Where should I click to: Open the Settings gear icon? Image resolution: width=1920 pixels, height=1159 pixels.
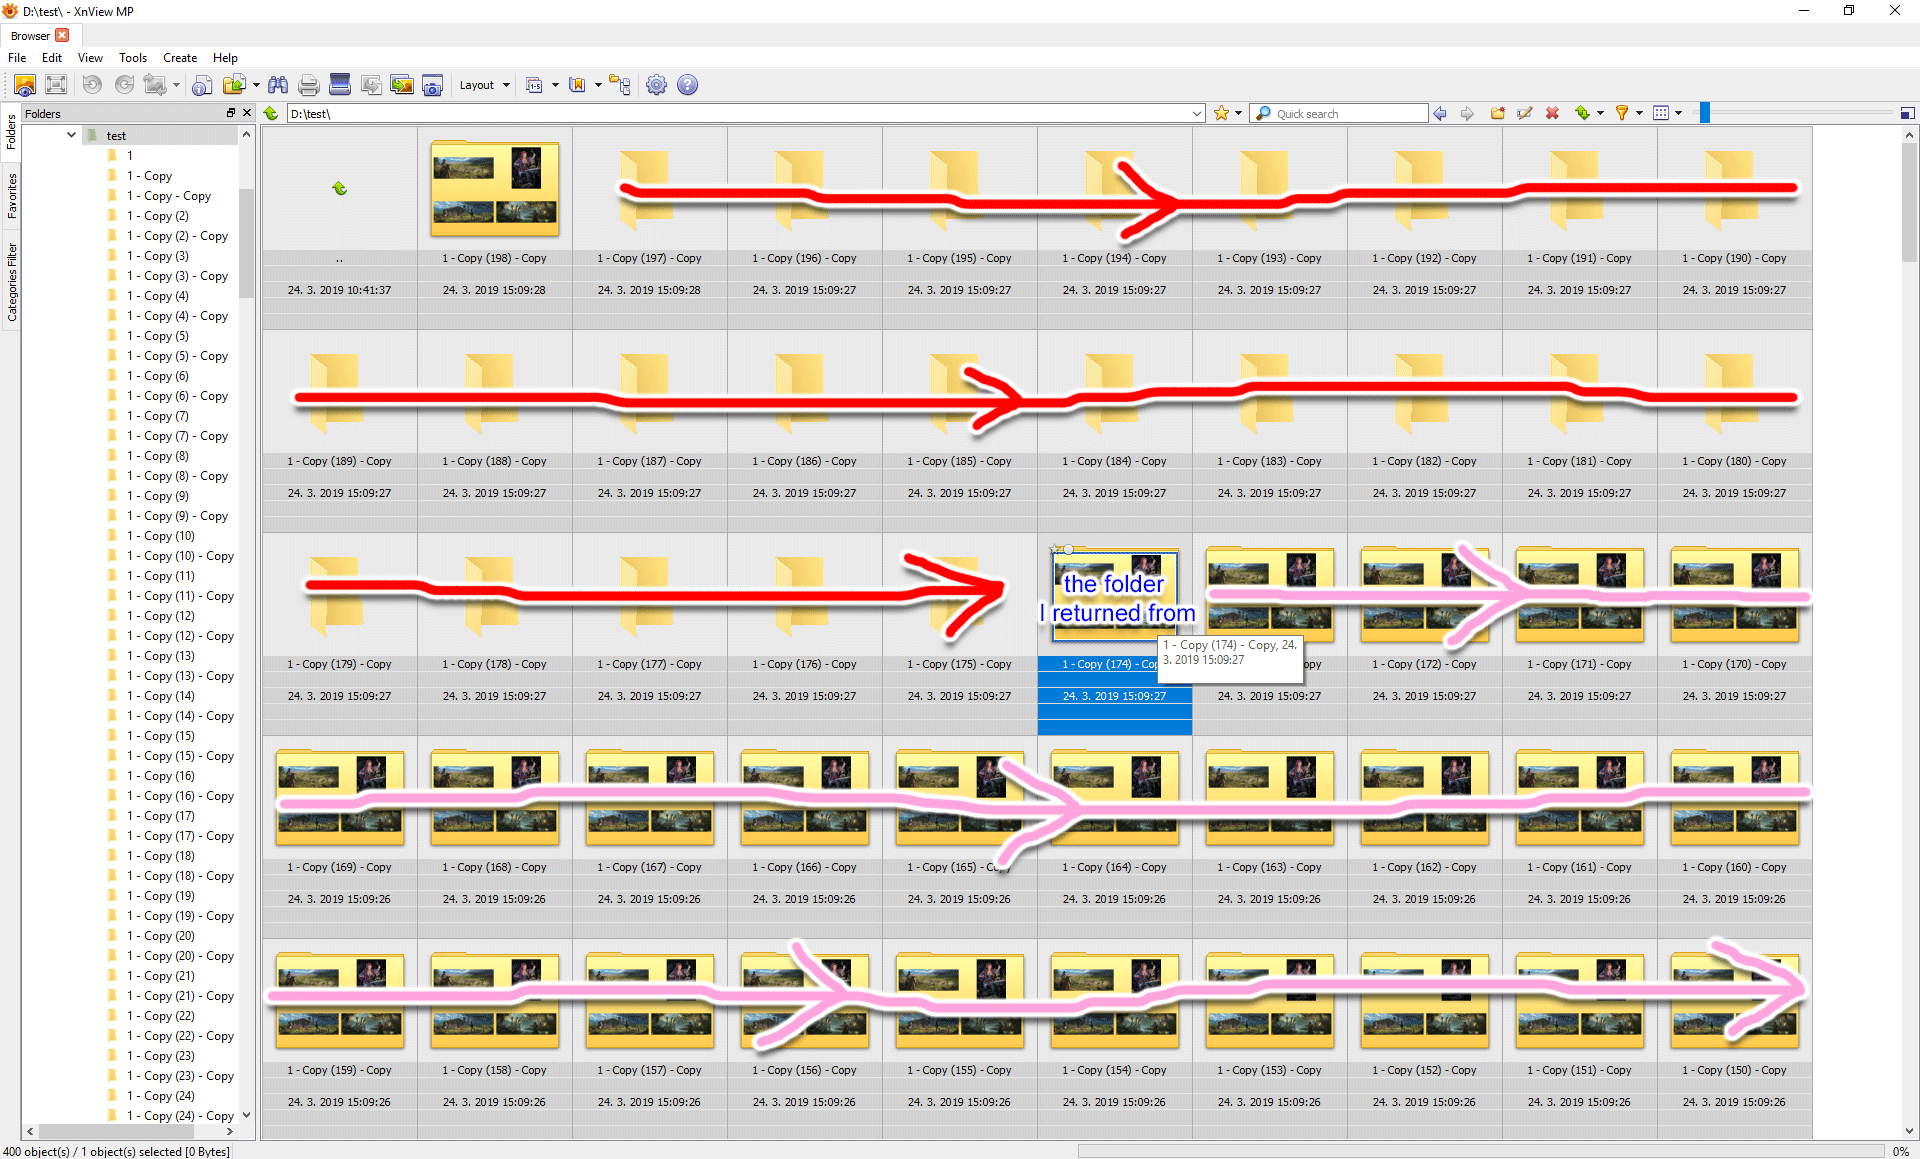(656, 85)
